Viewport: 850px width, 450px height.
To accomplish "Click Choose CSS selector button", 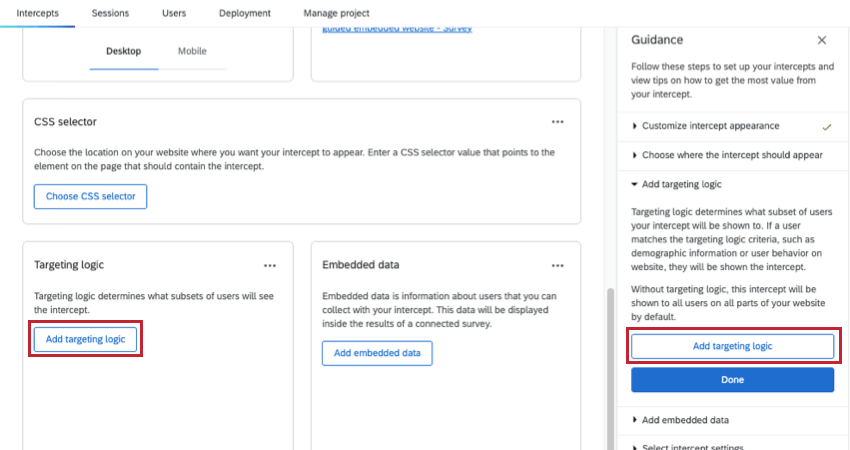I will coord(91,196).
